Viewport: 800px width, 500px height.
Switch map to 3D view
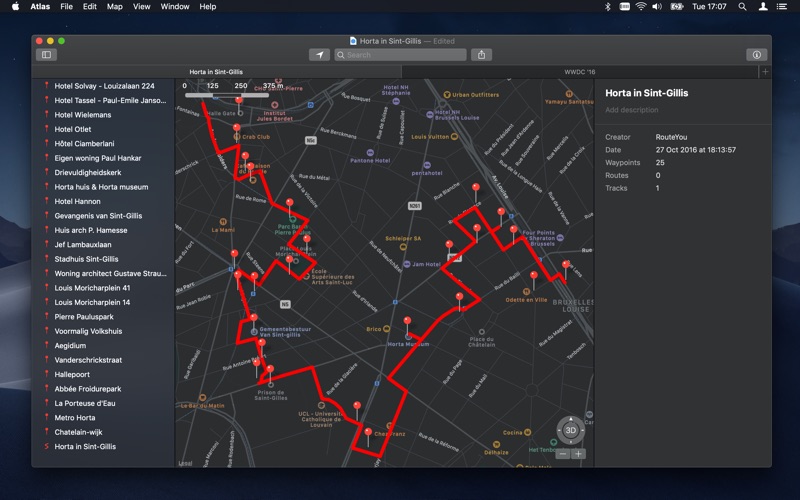coord(570,430)
